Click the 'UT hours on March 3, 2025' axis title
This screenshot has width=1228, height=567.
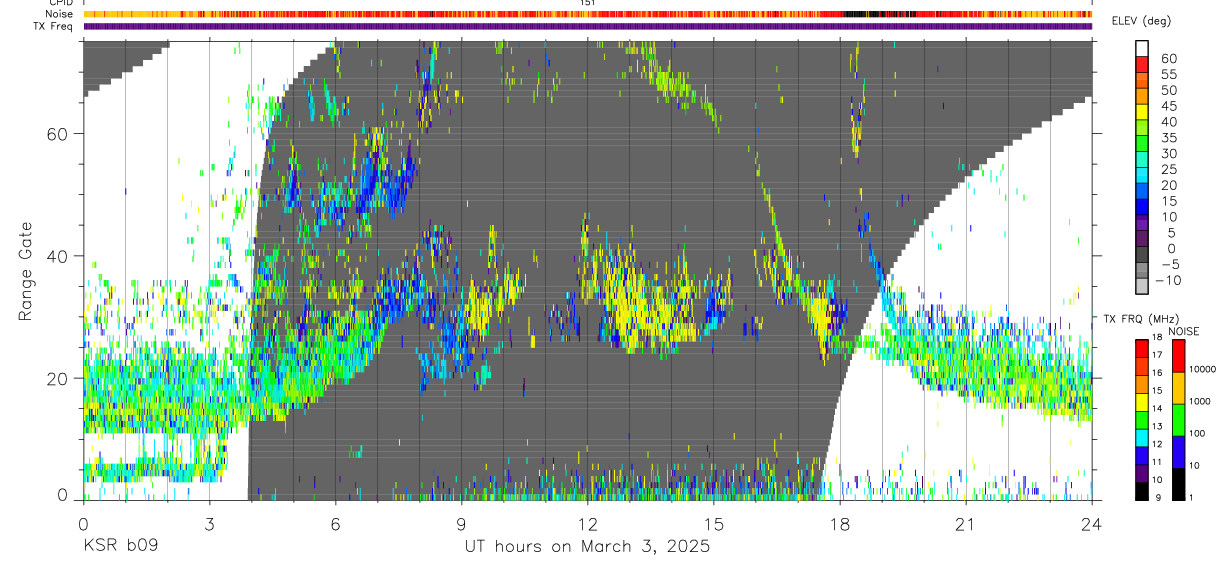coord(587,547)
